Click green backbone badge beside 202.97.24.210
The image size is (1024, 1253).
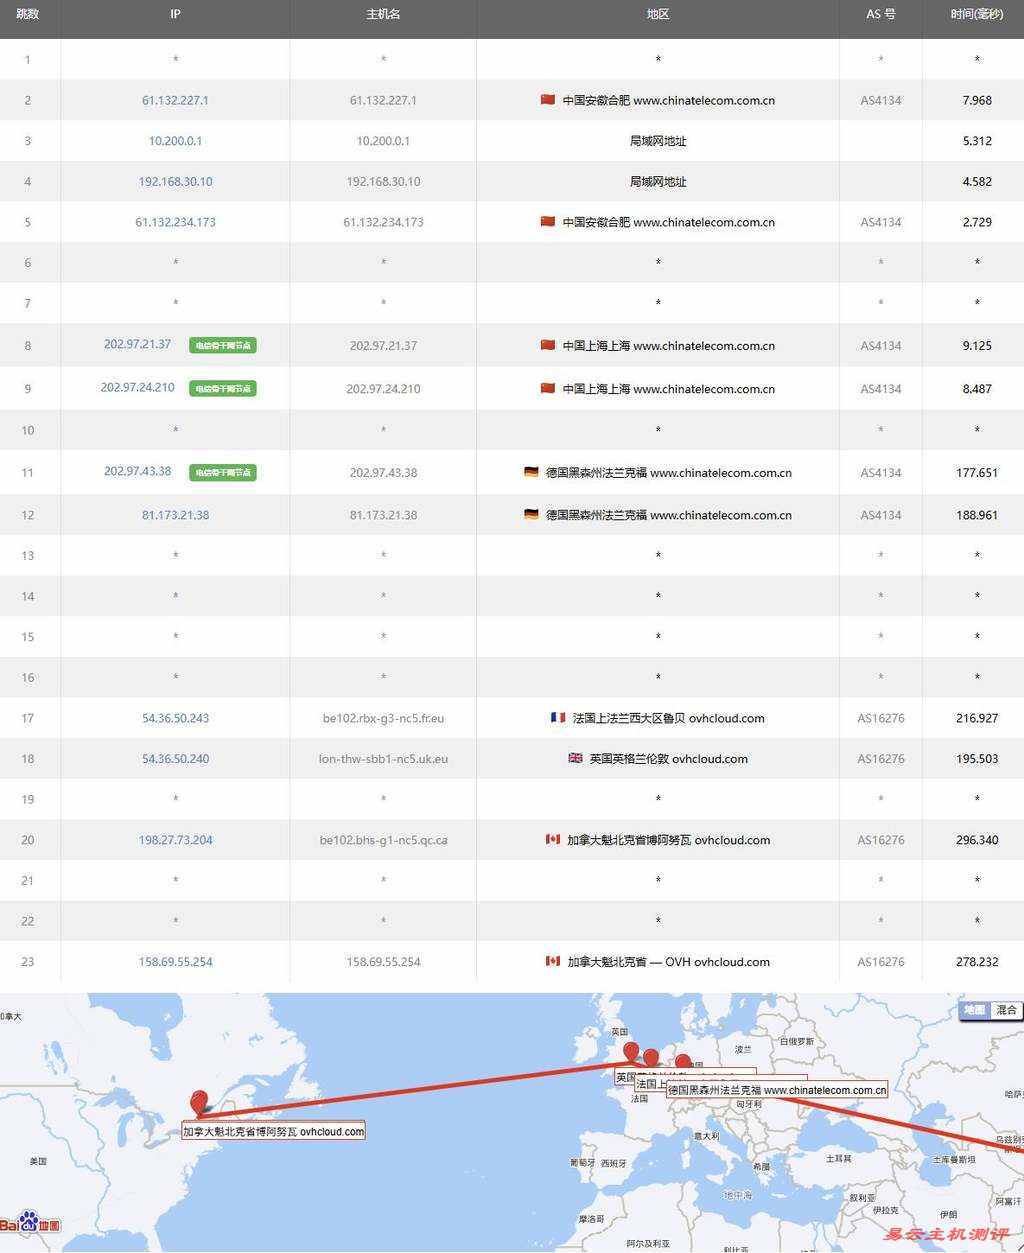(223, 388)
